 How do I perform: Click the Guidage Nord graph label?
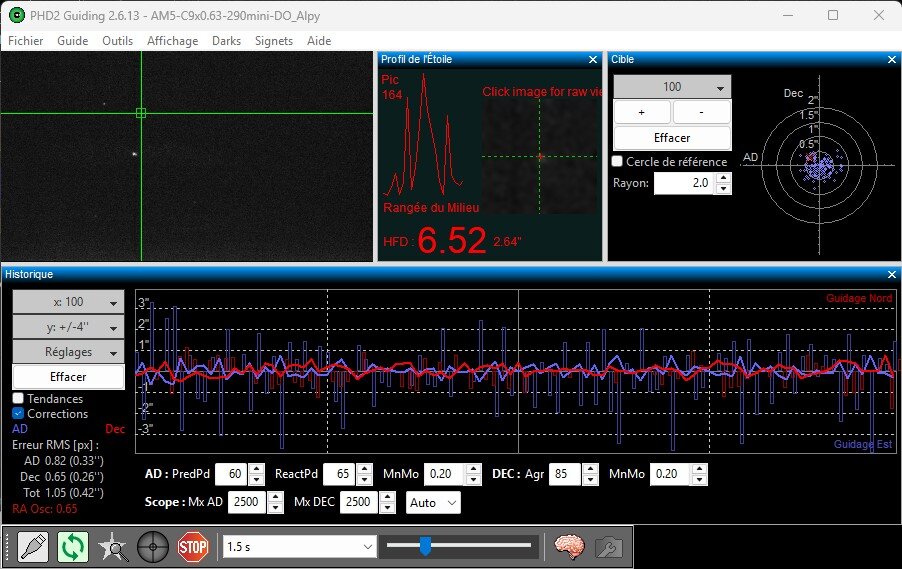pos(859,298)
